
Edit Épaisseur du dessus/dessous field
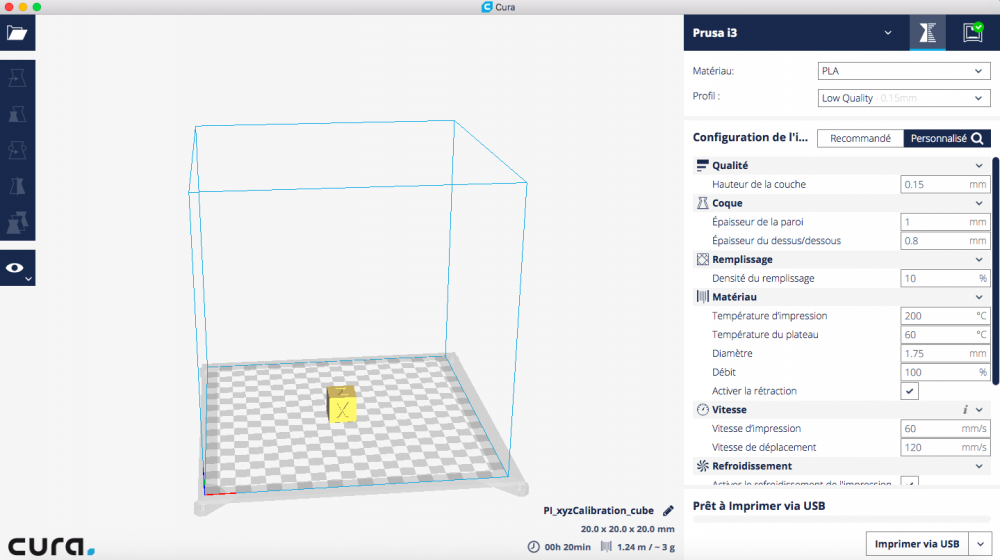point(945,240)
